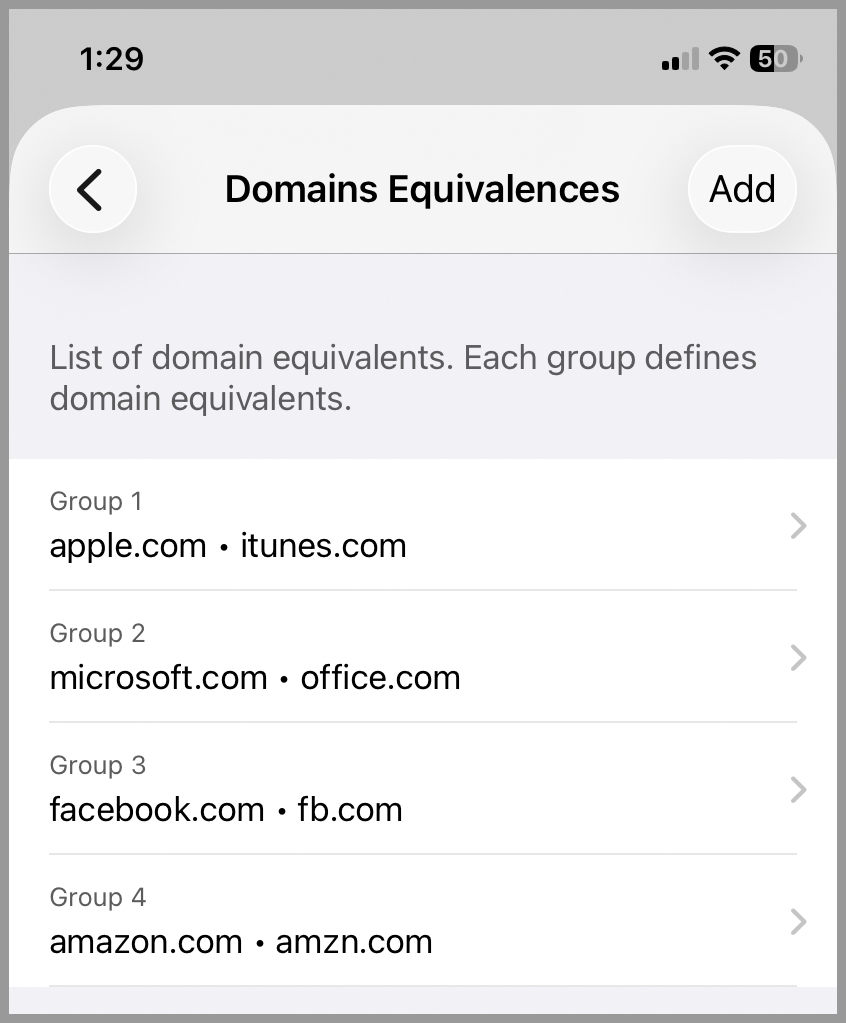Tap the Group 4 label
846x1023 pixels.
(x=98, y=897)
